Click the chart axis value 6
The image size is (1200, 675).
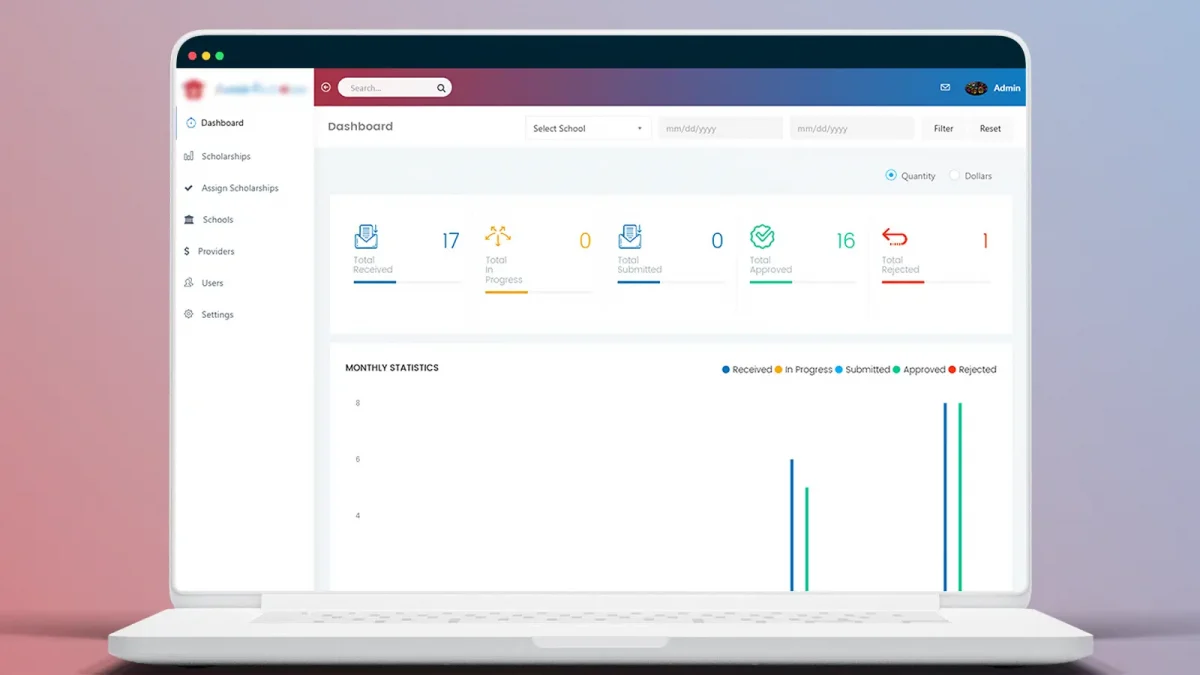358,459
